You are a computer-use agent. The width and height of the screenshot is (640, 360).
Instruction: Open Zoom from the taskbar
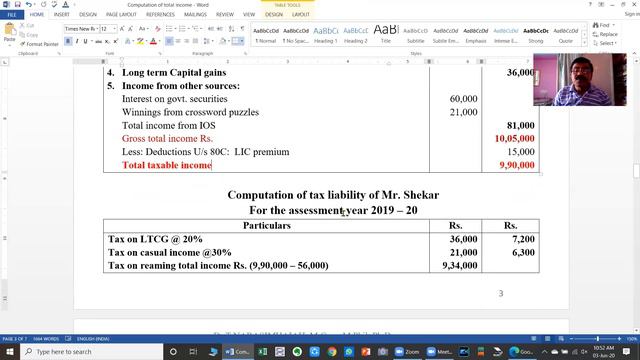click(407, 351)
